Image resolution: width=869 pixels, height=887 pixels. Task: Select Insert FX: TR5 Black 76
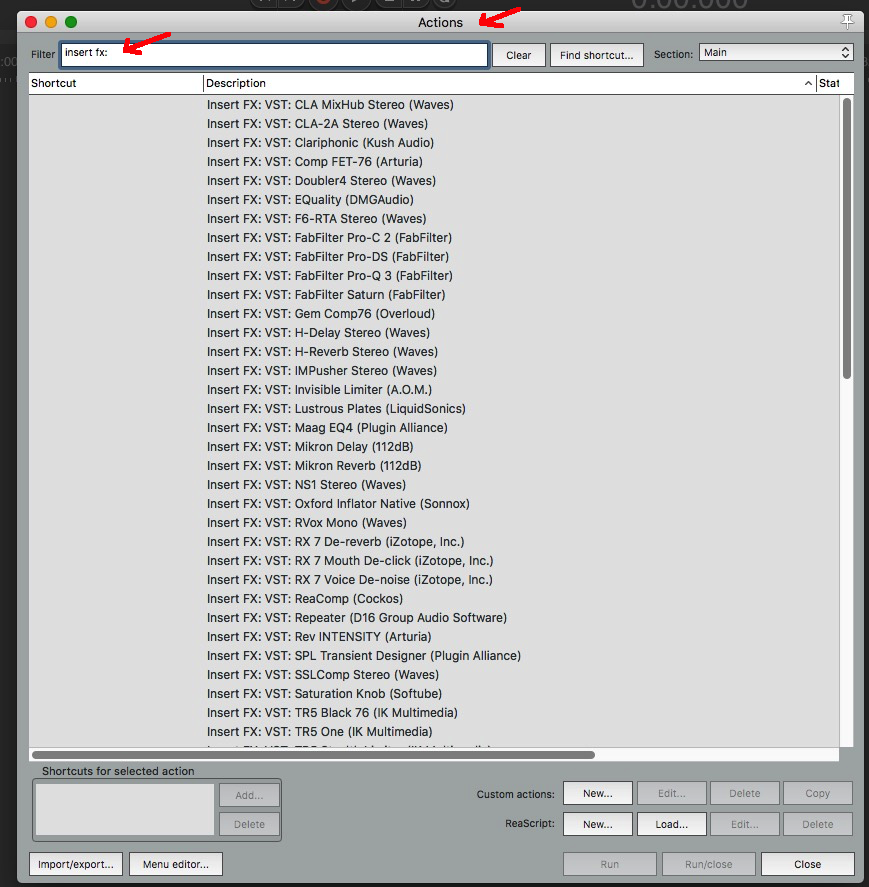tap(332, 713)
